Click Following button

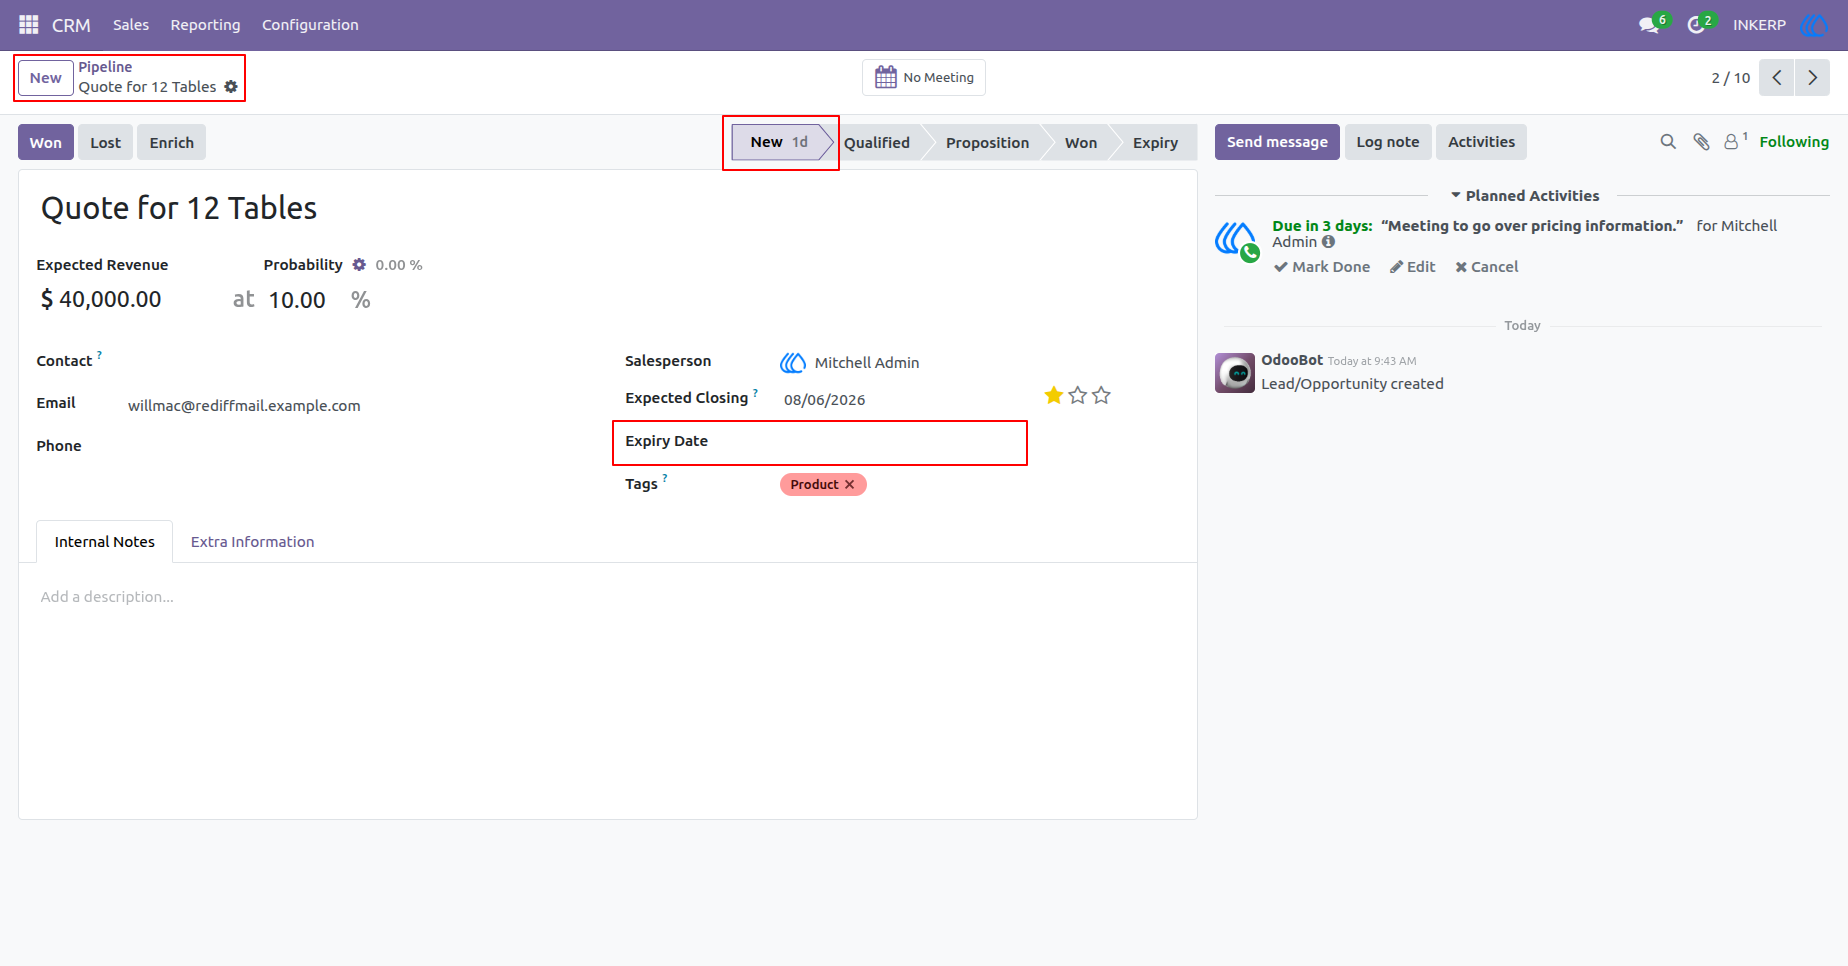tap(1794, 142)
